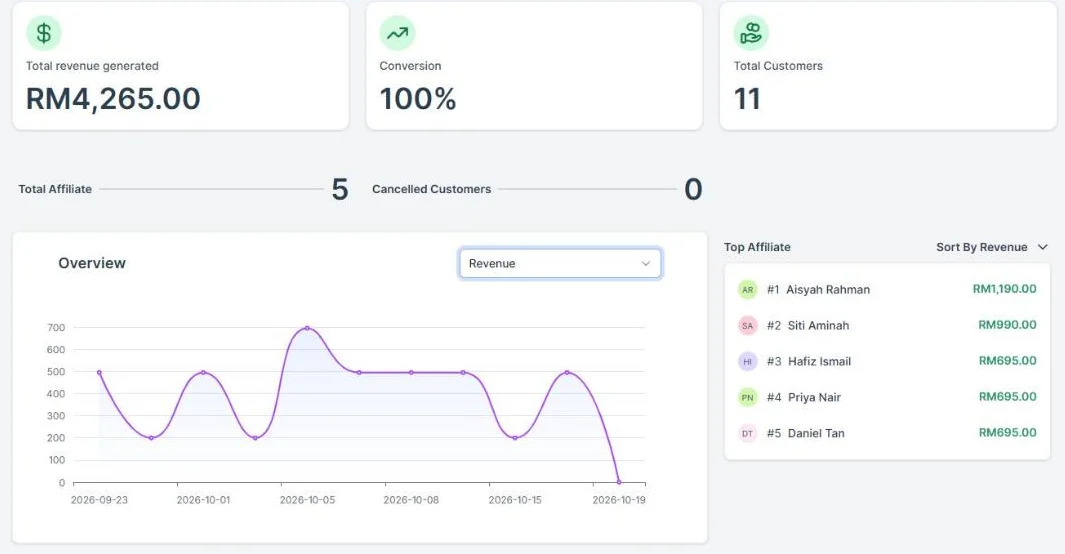Click the Total Customers count 11

(x=747, y=99)
